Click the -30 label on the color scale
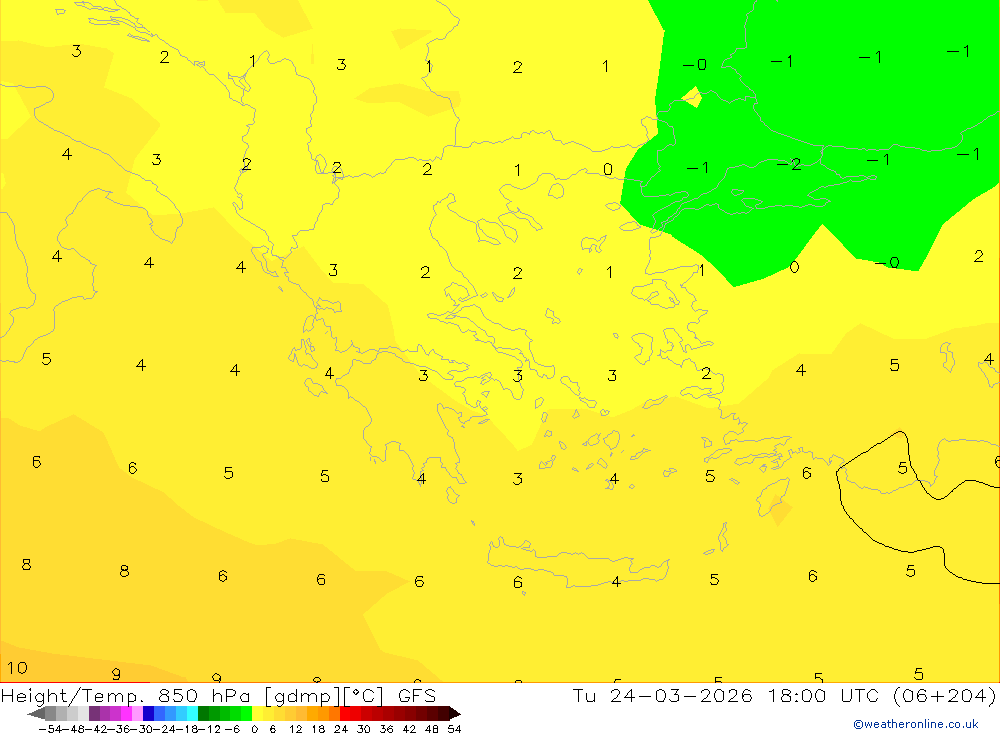Image resolution: width=1000 pixels, height=733 pixels. (x=142, y=729)
